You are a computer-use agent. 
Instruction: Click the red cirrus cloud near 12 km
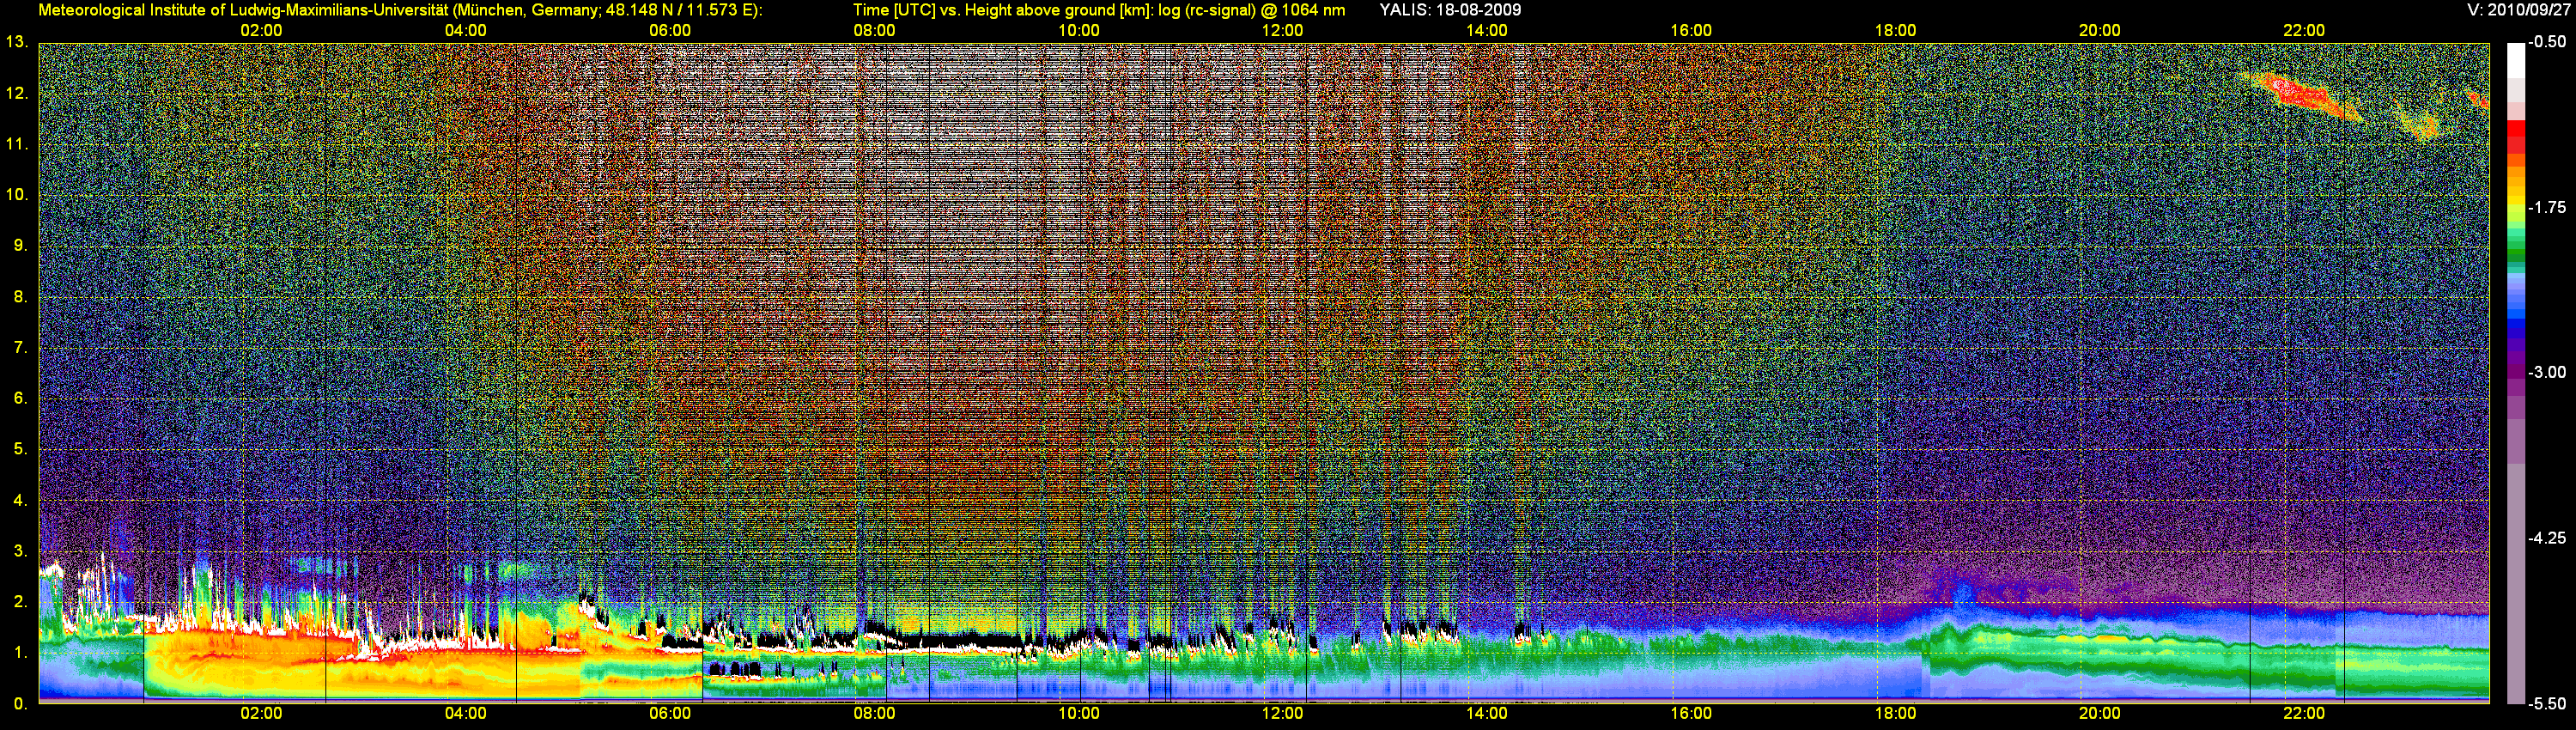2300,93
